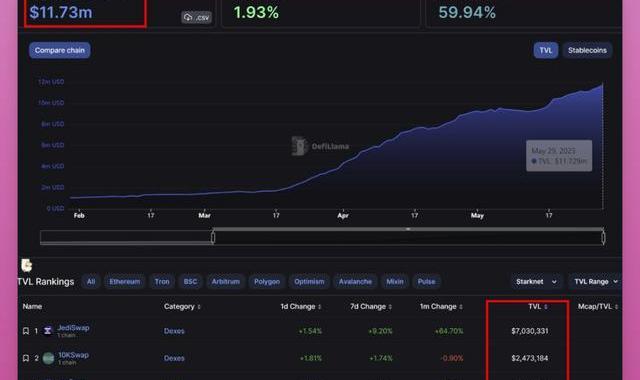Open the 10KSwap logo icon
Viewport: 640px width, 380px height.
coord(48,358)
